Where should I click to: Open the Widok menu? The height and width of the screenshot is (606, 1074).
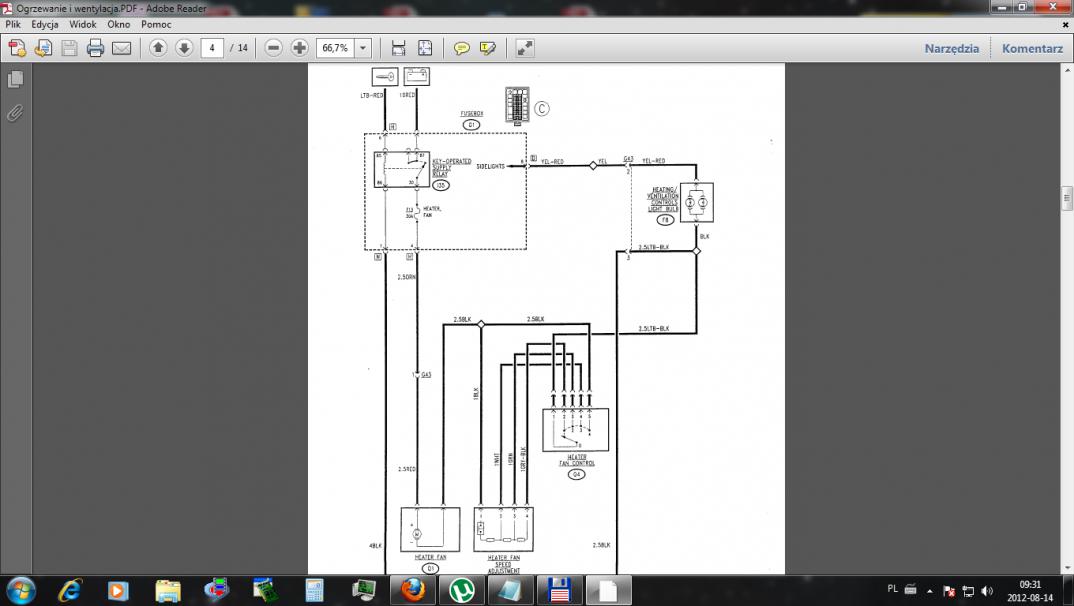tap(83, 24)
